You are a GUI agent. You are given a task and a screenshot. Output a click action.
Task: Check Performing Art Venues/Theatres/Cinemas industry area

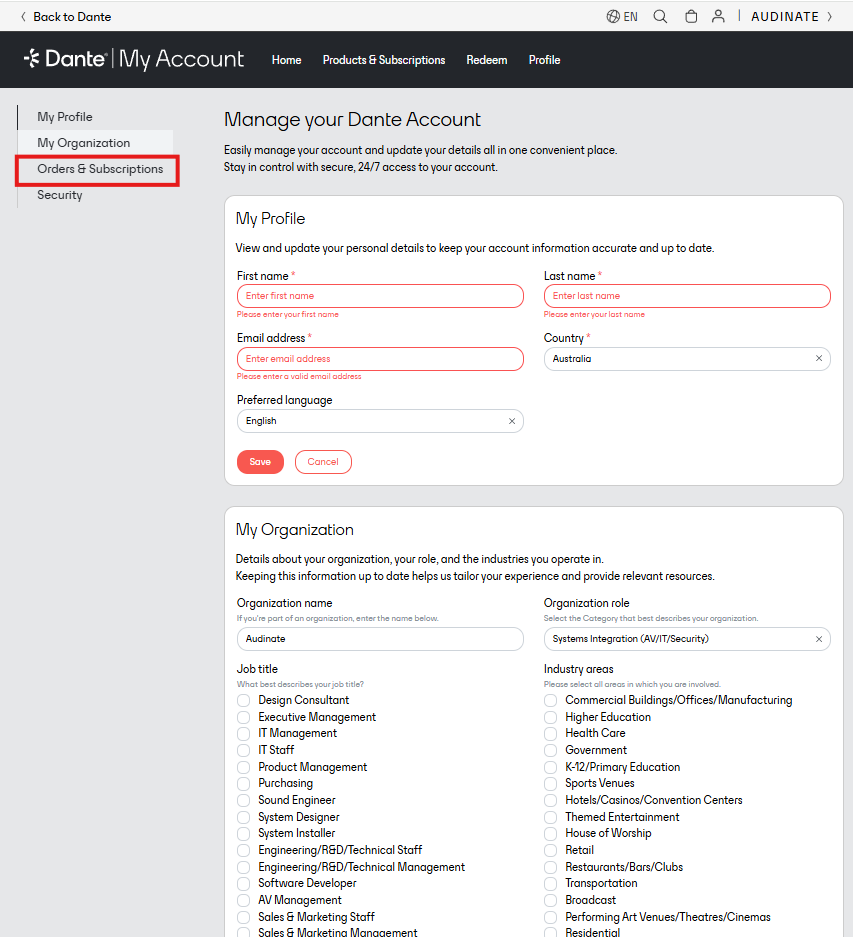pyautogui.click(x=551, y=917)
